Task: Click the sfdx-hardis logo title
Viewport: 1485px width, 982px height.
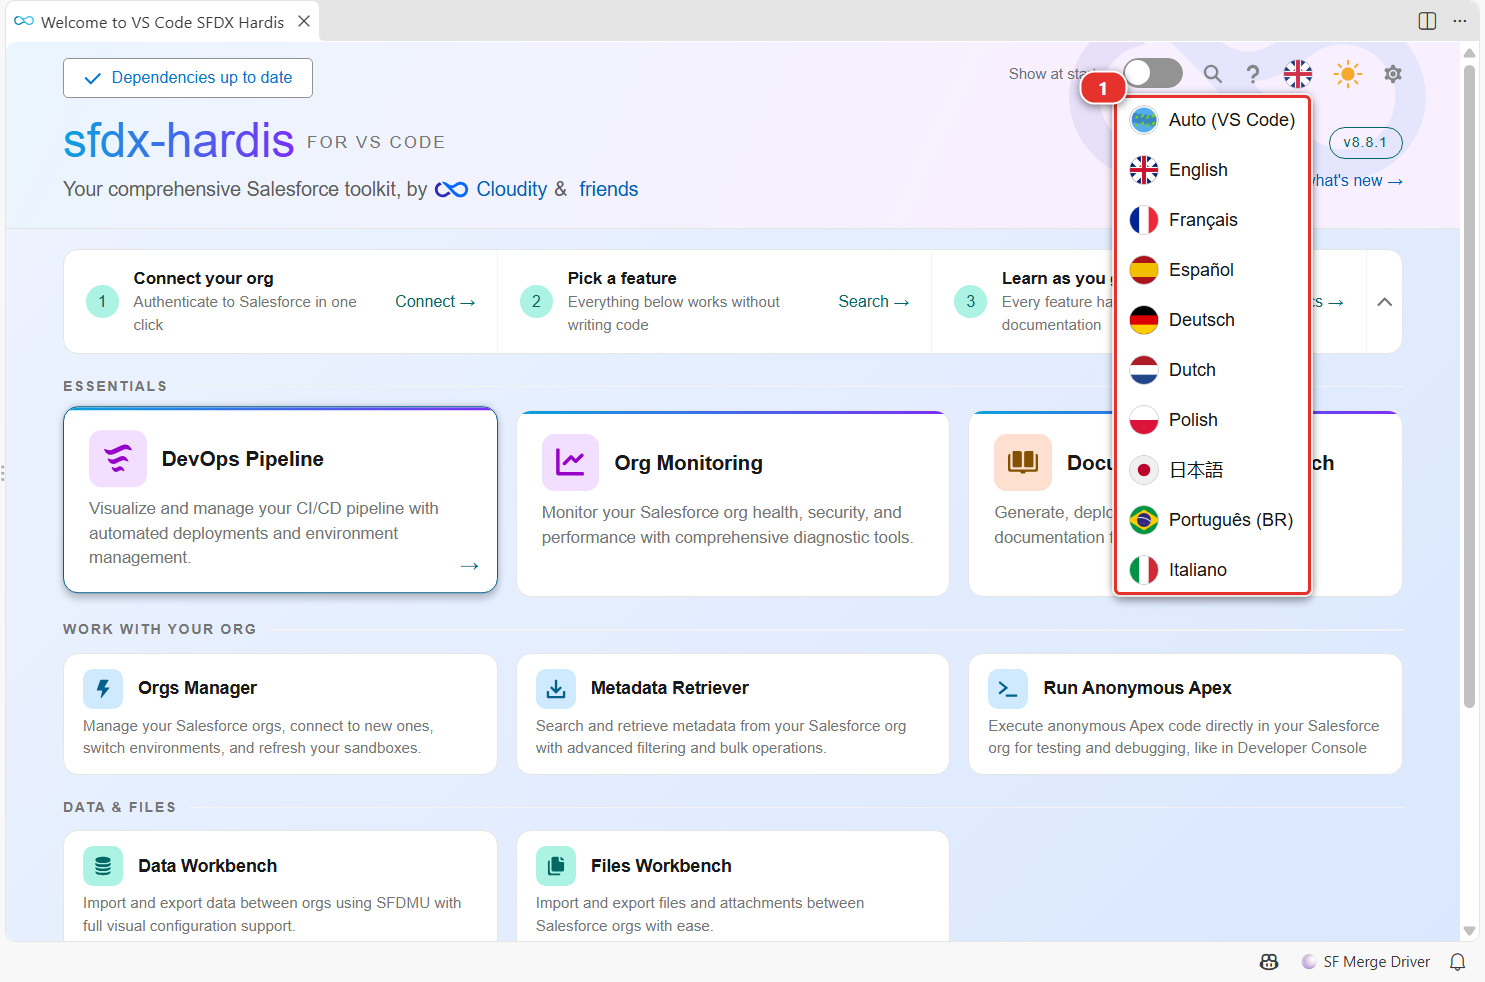Action: pos(179,141)
